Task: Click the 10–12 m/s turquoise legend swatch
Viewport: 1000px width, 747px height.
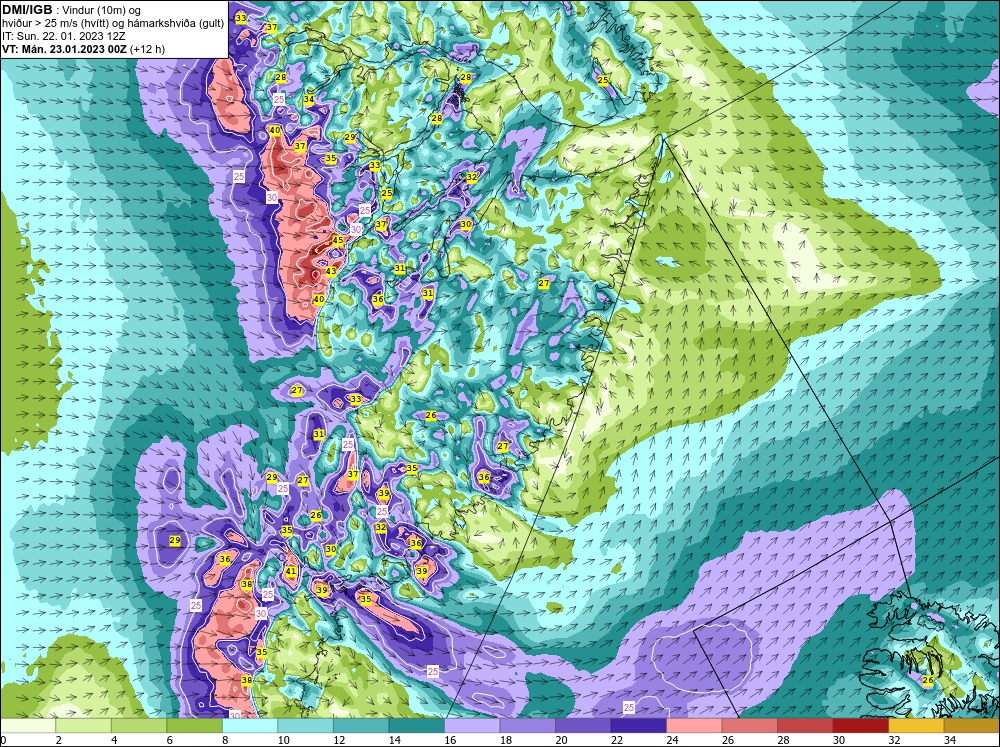Action: [x=305, y=726]
